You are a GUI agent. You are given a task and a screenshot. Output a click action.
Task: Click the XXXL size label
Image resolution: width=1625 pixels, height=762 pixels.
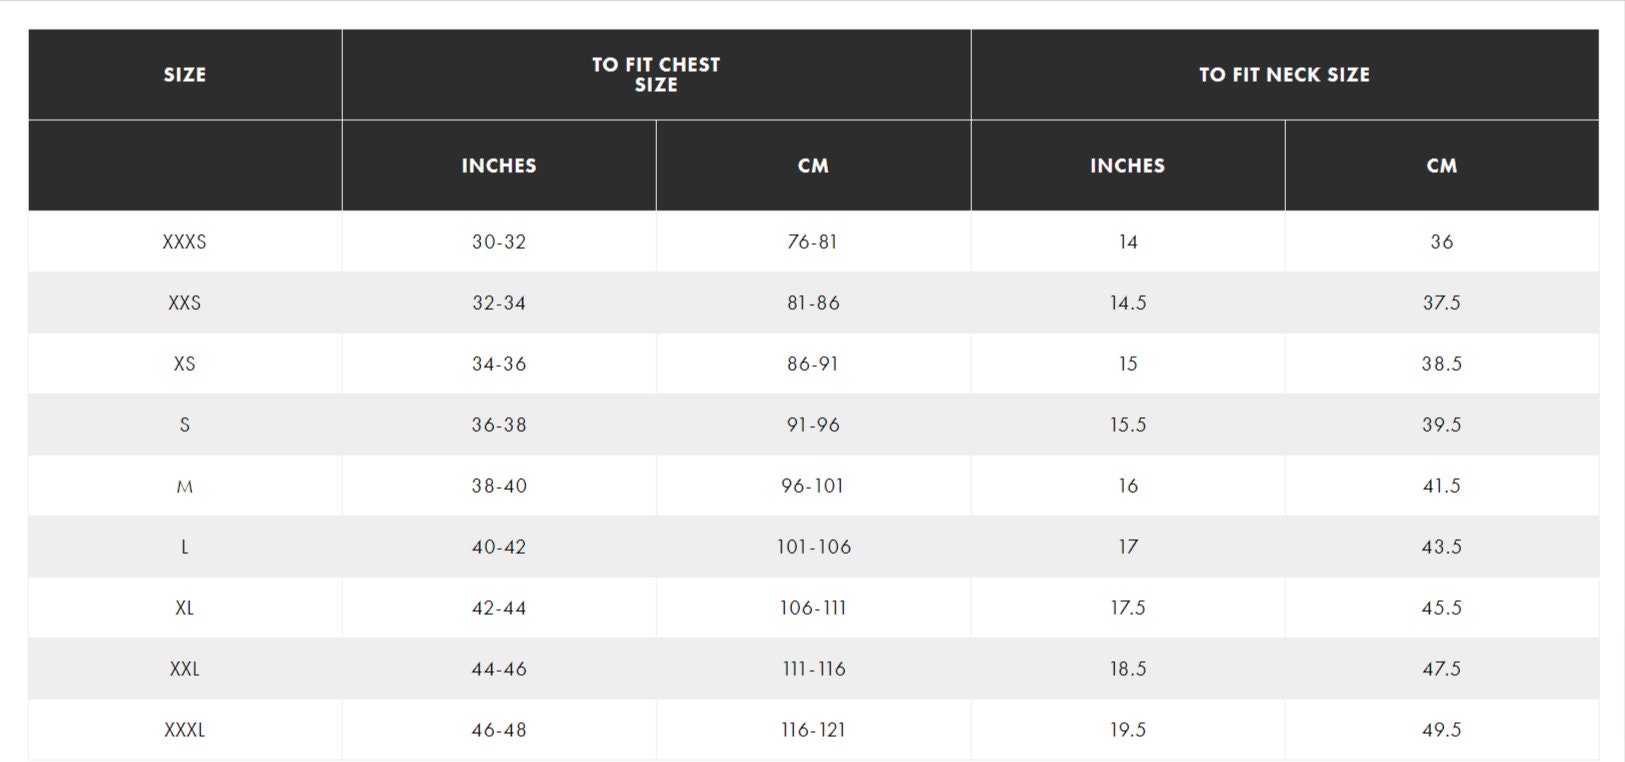pyautogui.click(x=185, y=730)
